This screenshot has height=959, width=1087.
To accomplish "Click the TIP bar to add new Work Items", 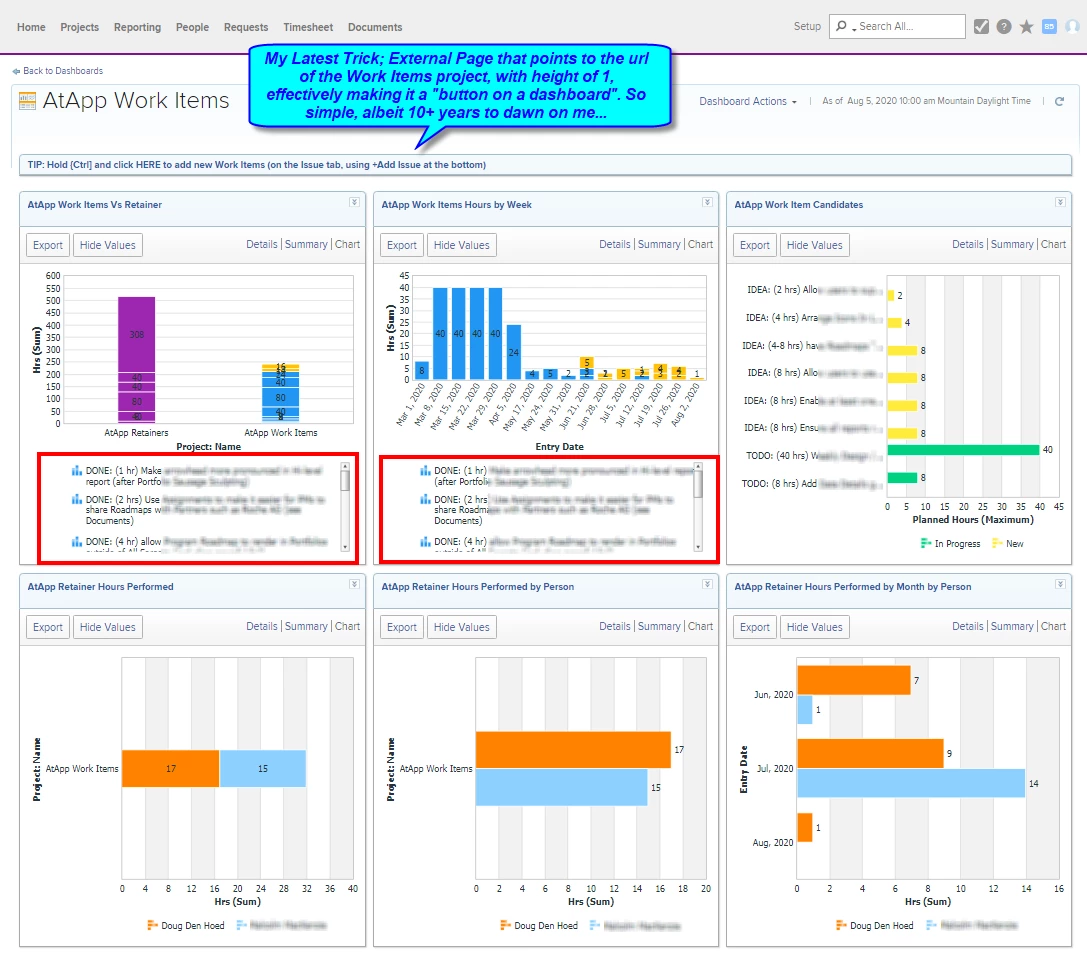I will coord(545,165).
